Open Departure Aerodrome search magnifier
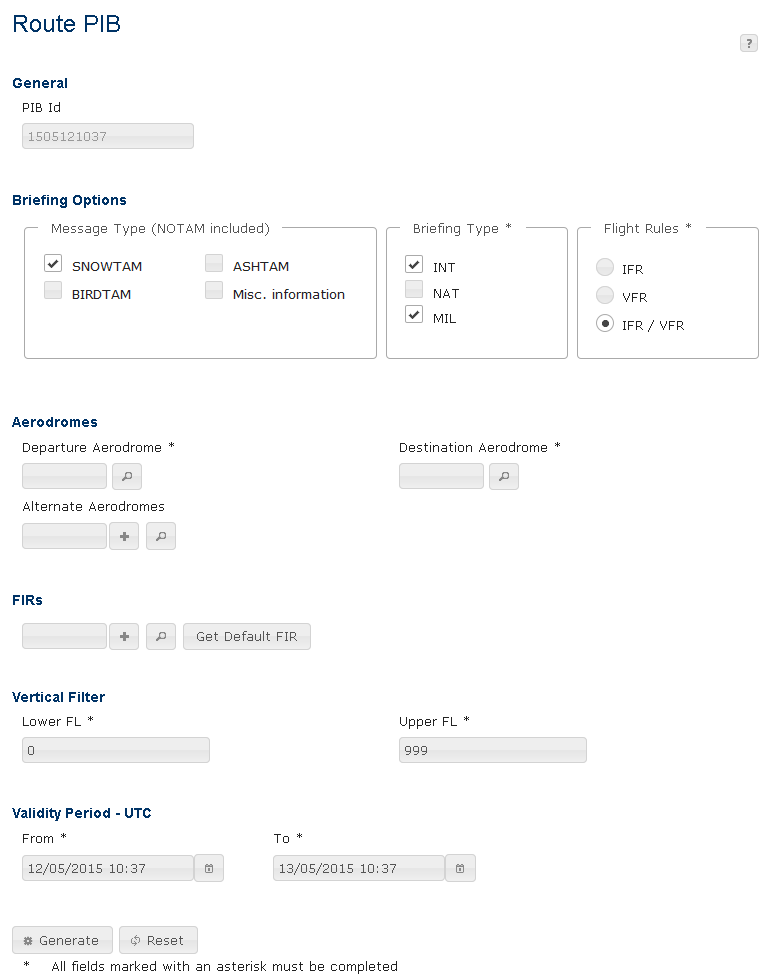Viewport: 774px width, 977px height. 126,477
